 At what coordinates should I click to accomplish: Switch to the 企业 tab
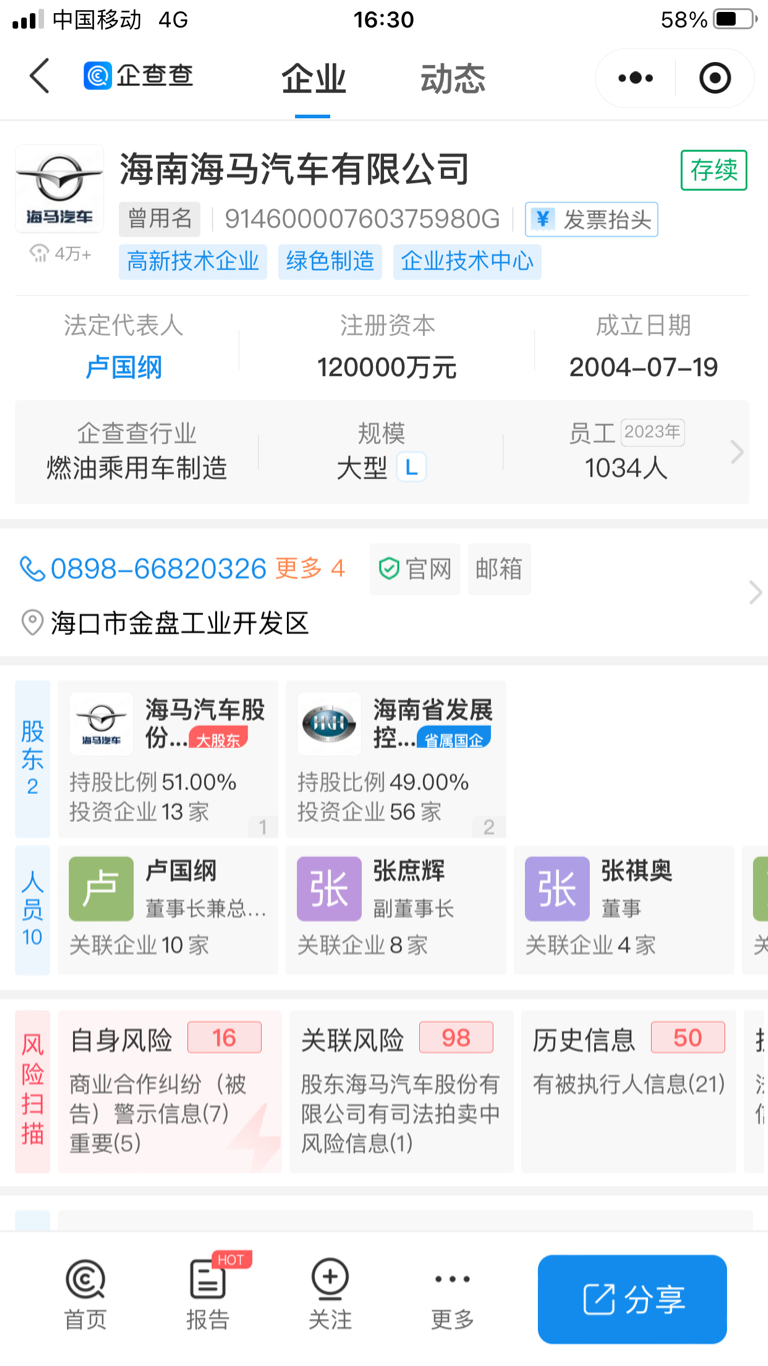pyautogui.click(x=313, y=79)
